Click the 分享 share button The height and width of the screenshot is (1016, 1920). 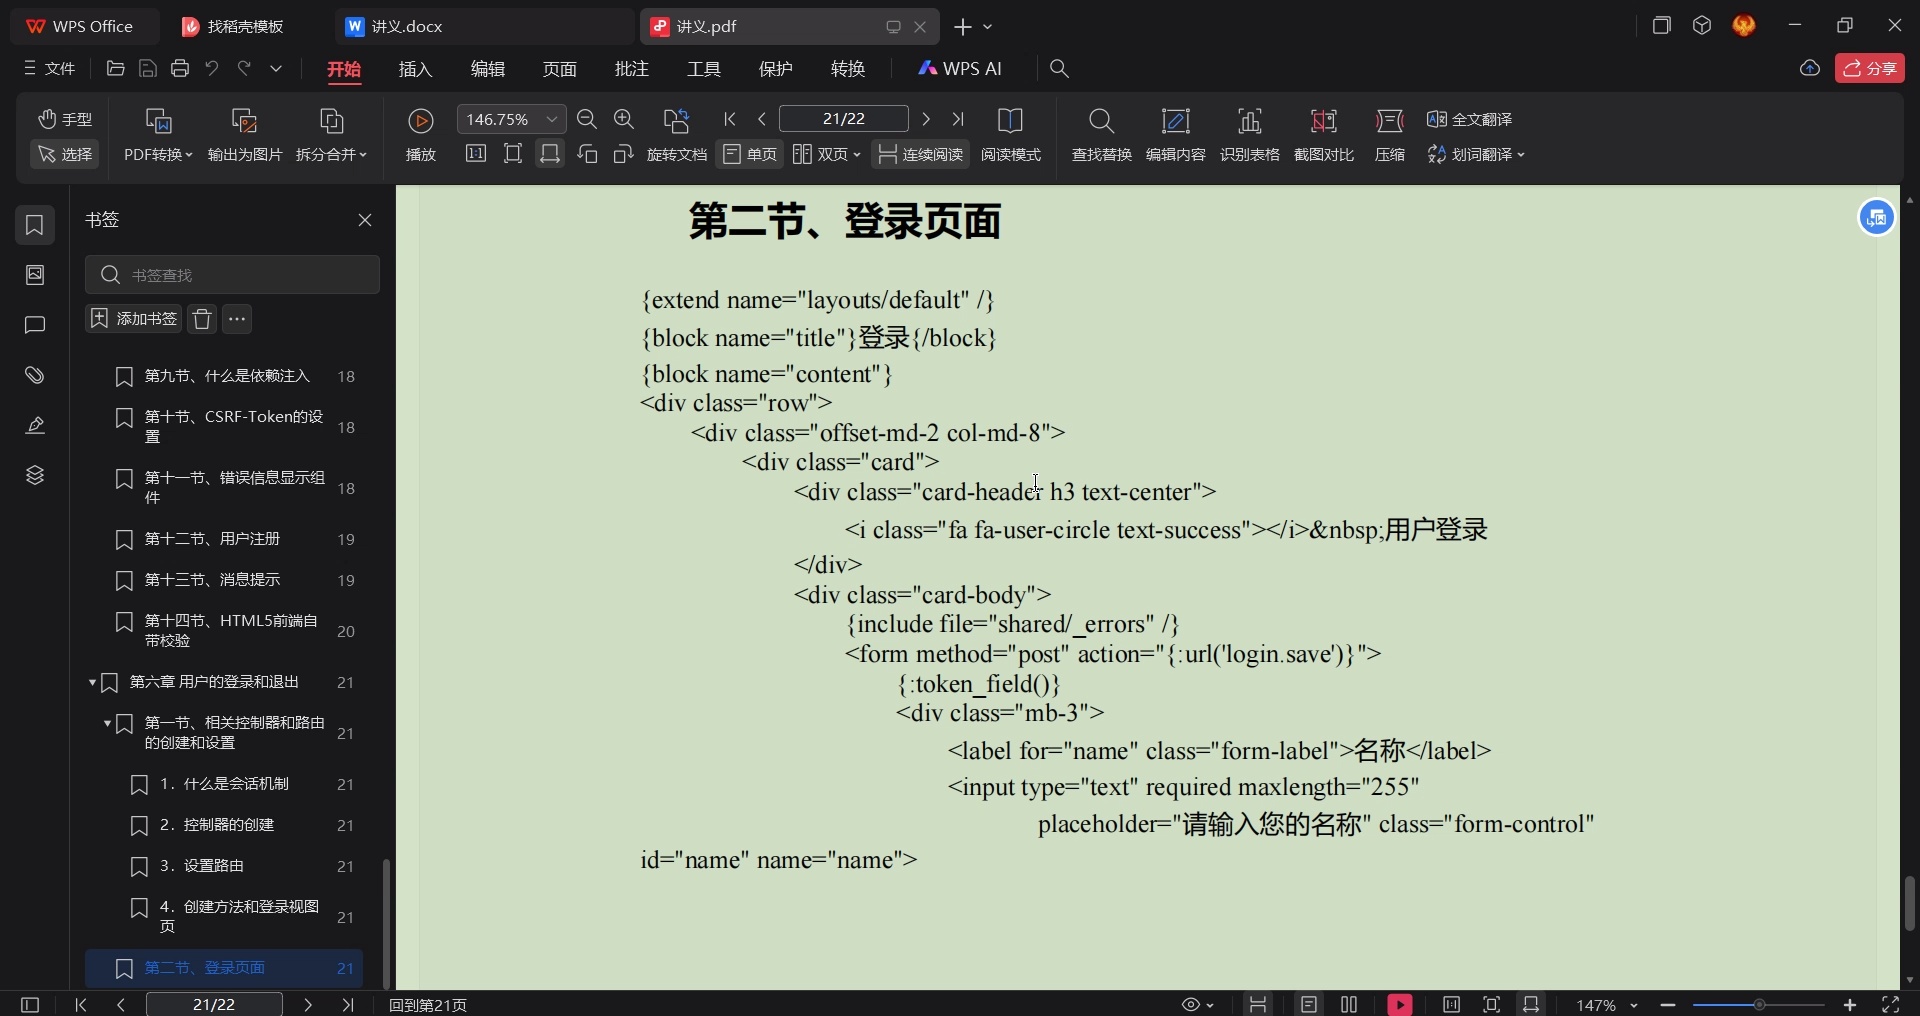coord(1872,68)
